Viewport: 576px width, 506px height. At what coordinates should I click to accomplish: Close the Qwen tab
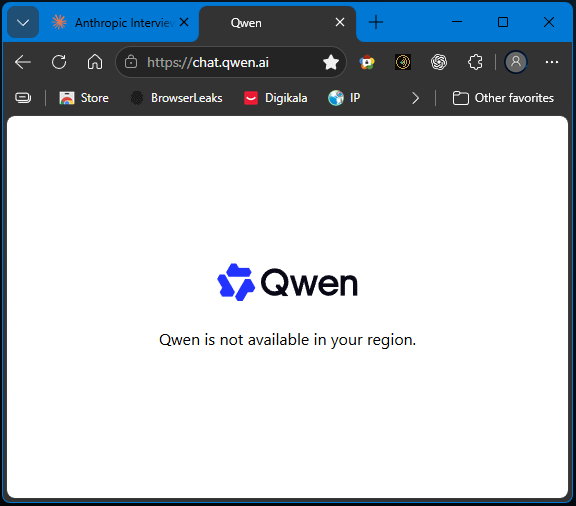point(340,22)
